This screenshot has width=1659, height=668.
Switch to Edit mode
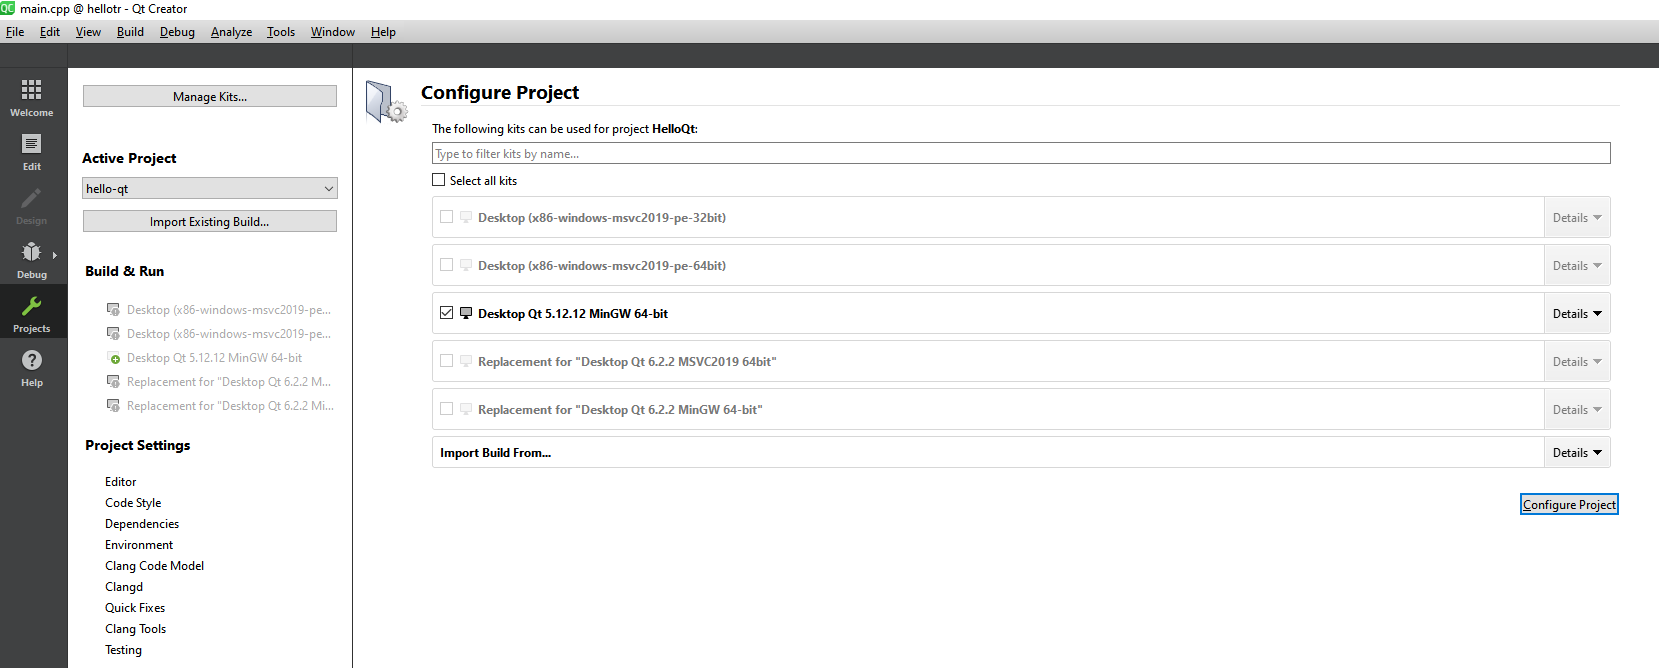tap(32, 151)
